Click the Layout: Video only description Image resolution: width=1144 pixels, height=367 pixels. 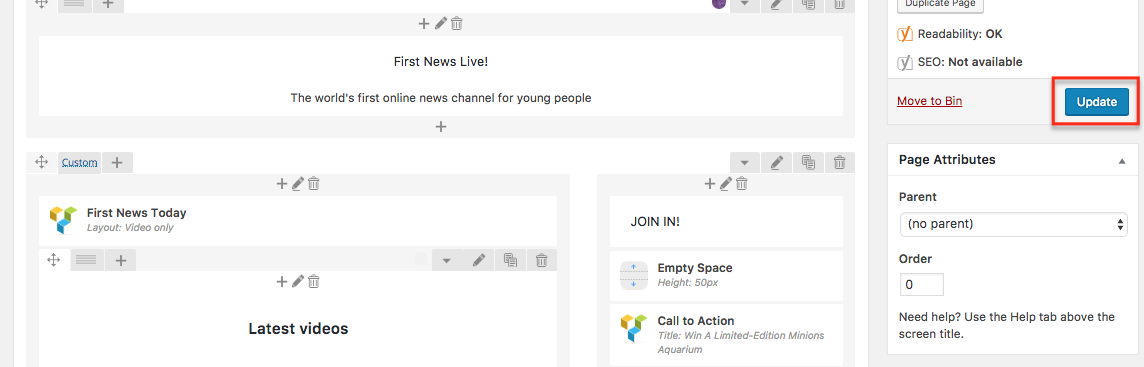tap(130, 228)
